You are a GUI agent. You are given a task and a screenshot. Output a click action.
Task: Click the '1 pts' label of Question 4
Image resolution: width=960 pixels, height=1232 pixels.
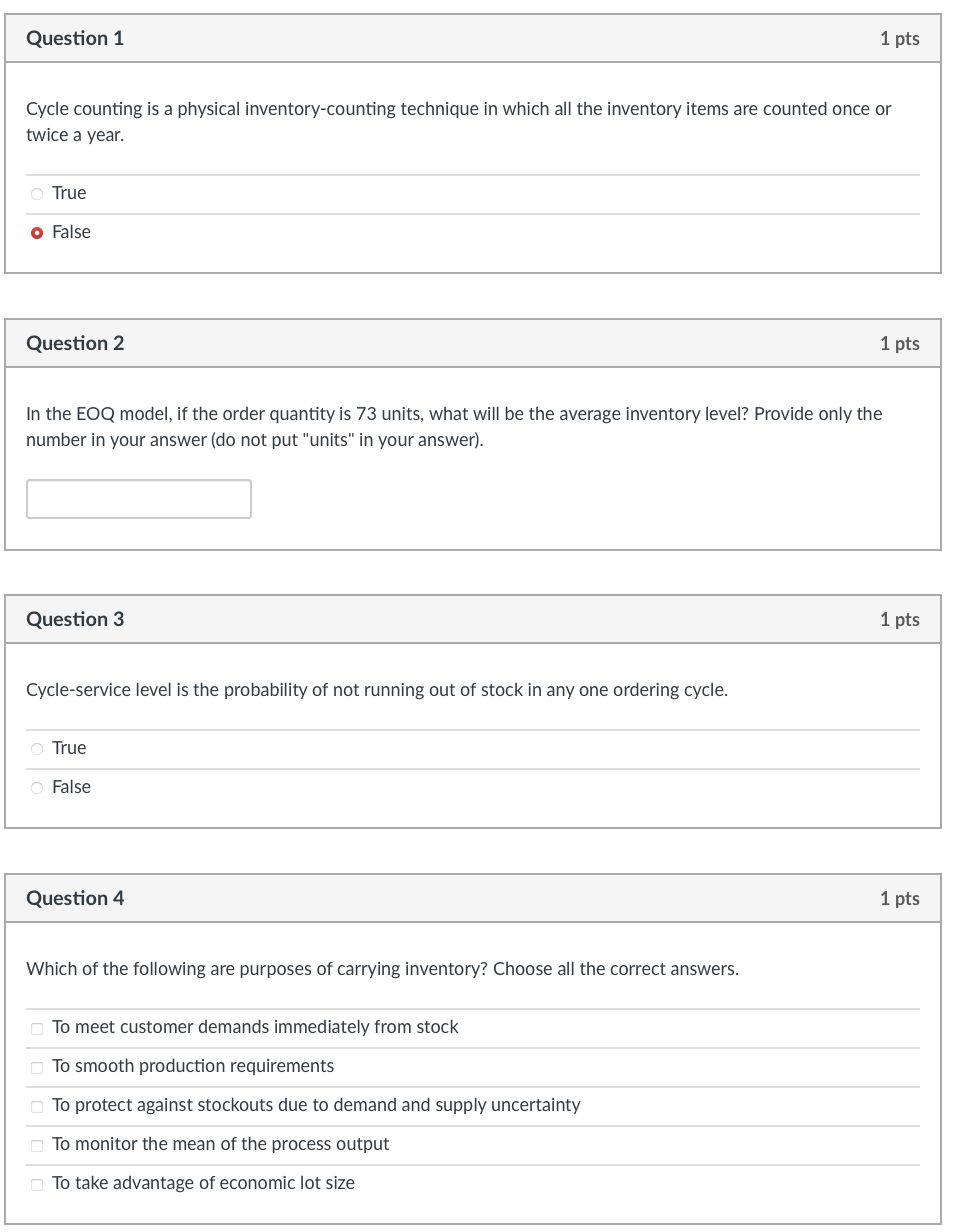click(899, 899)
